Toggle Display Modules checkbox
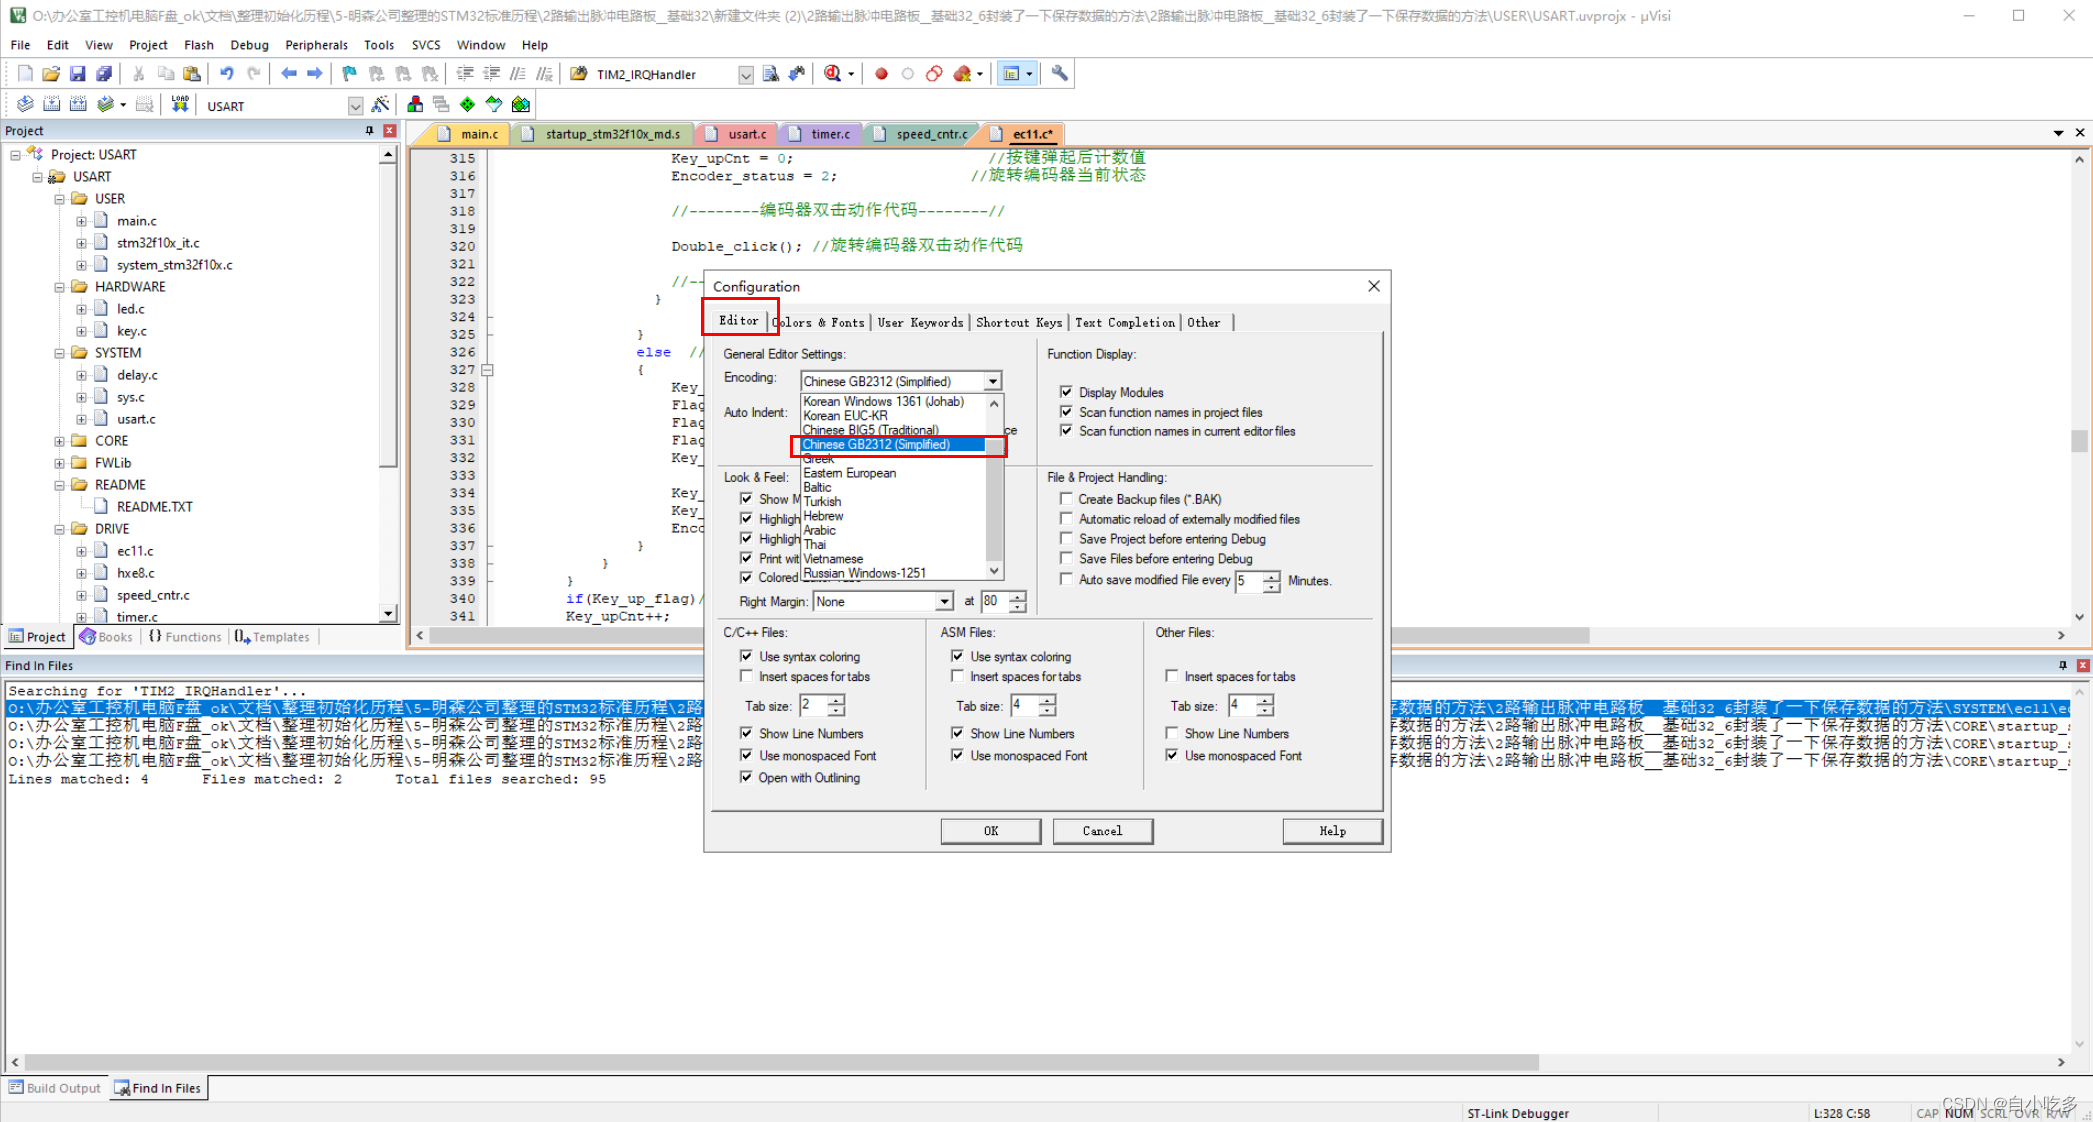The image size is (2093, 1122). [1066, 392]
